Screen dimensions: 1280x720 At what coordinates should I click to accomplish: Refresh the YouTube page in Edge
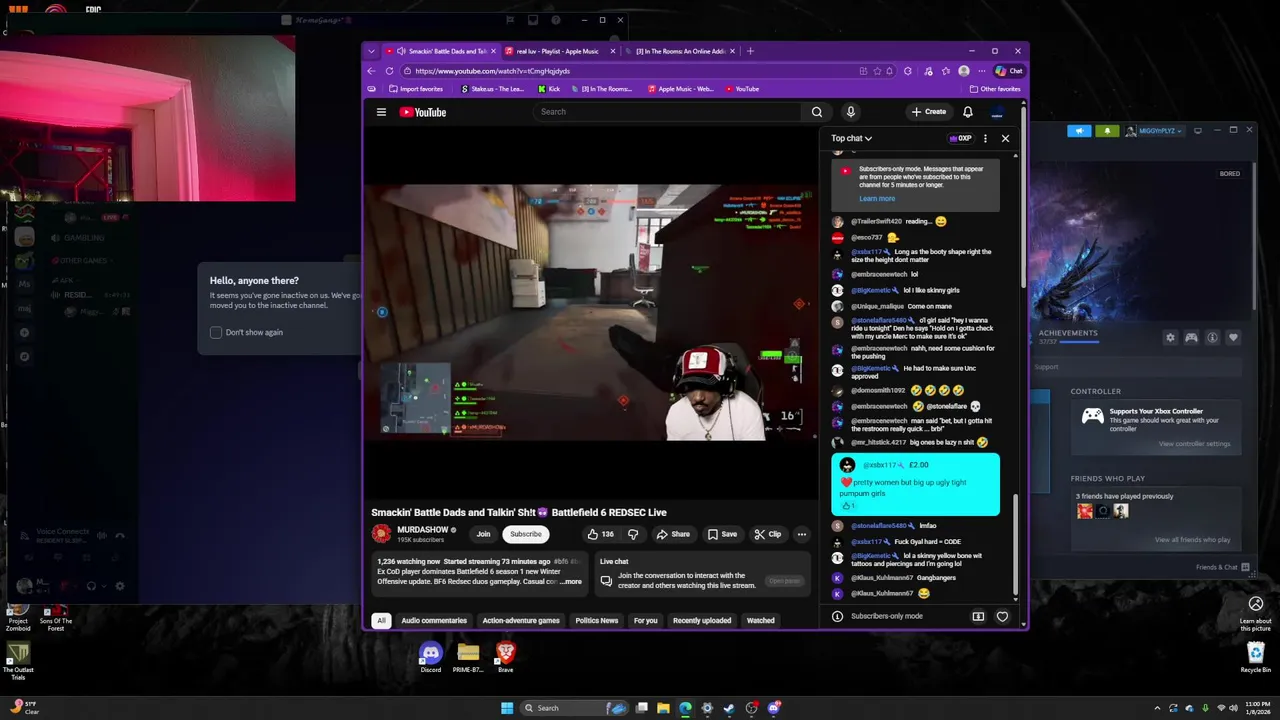[389, 71]
